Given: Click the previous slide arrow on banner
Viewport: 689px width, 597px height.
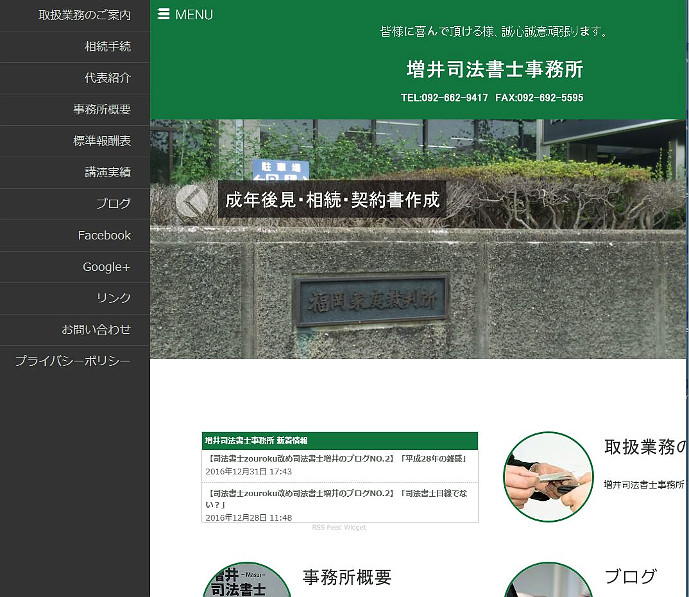Looking at the screenshot, I should (192, 200).
